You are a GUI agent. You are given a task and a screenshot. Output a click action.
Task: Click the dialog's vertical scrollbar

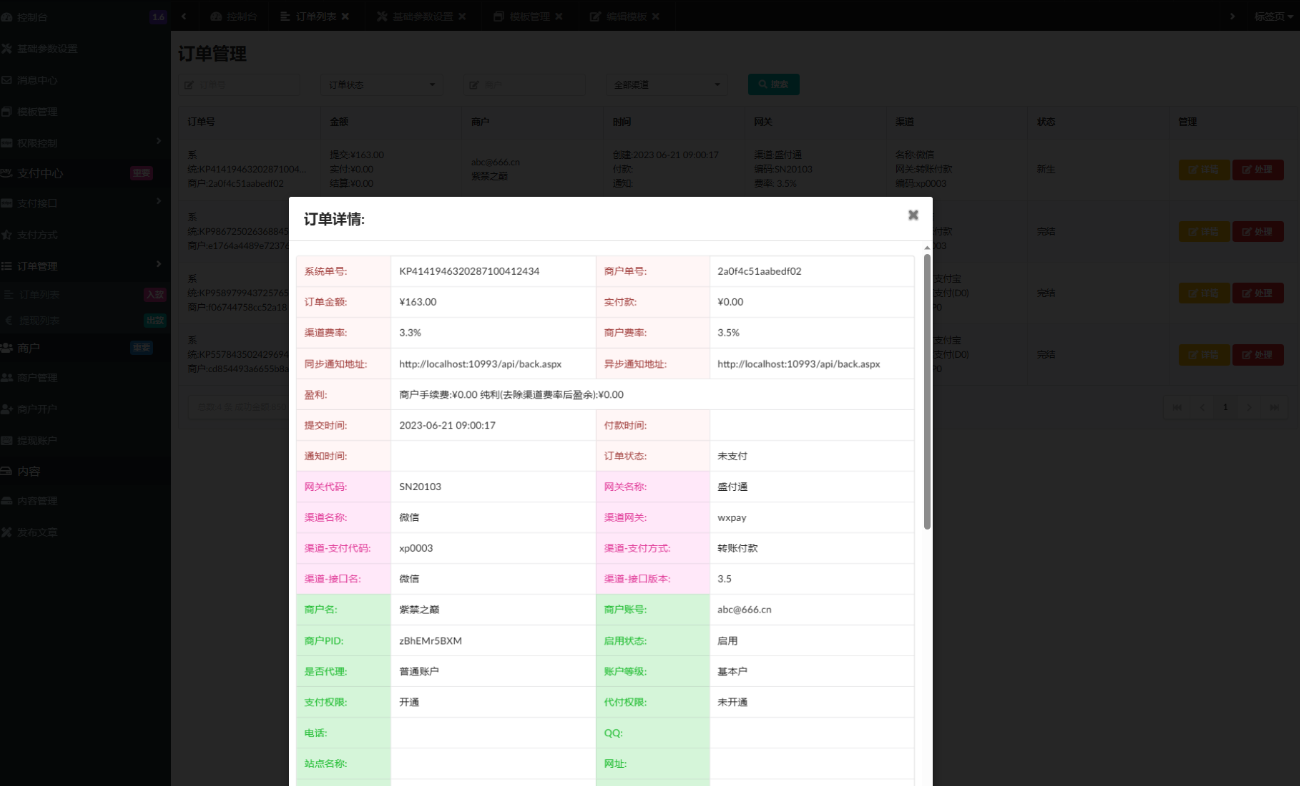pyautogui.click(x=927, y=391)
